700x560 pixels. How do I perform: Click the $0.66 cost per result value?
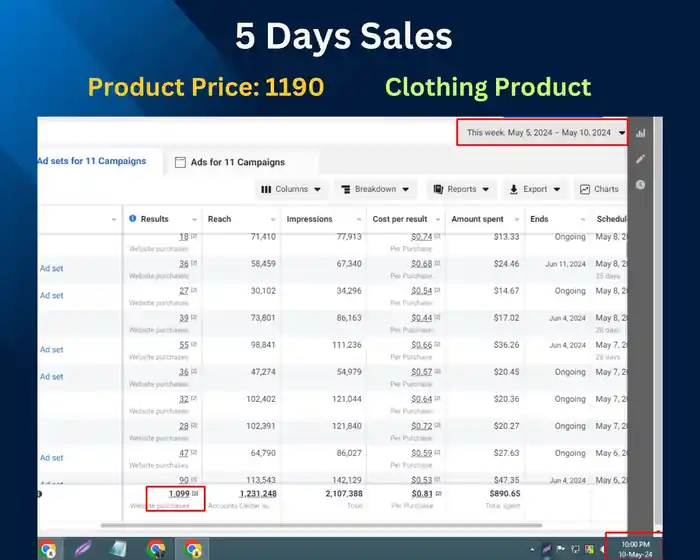(421, 345)
